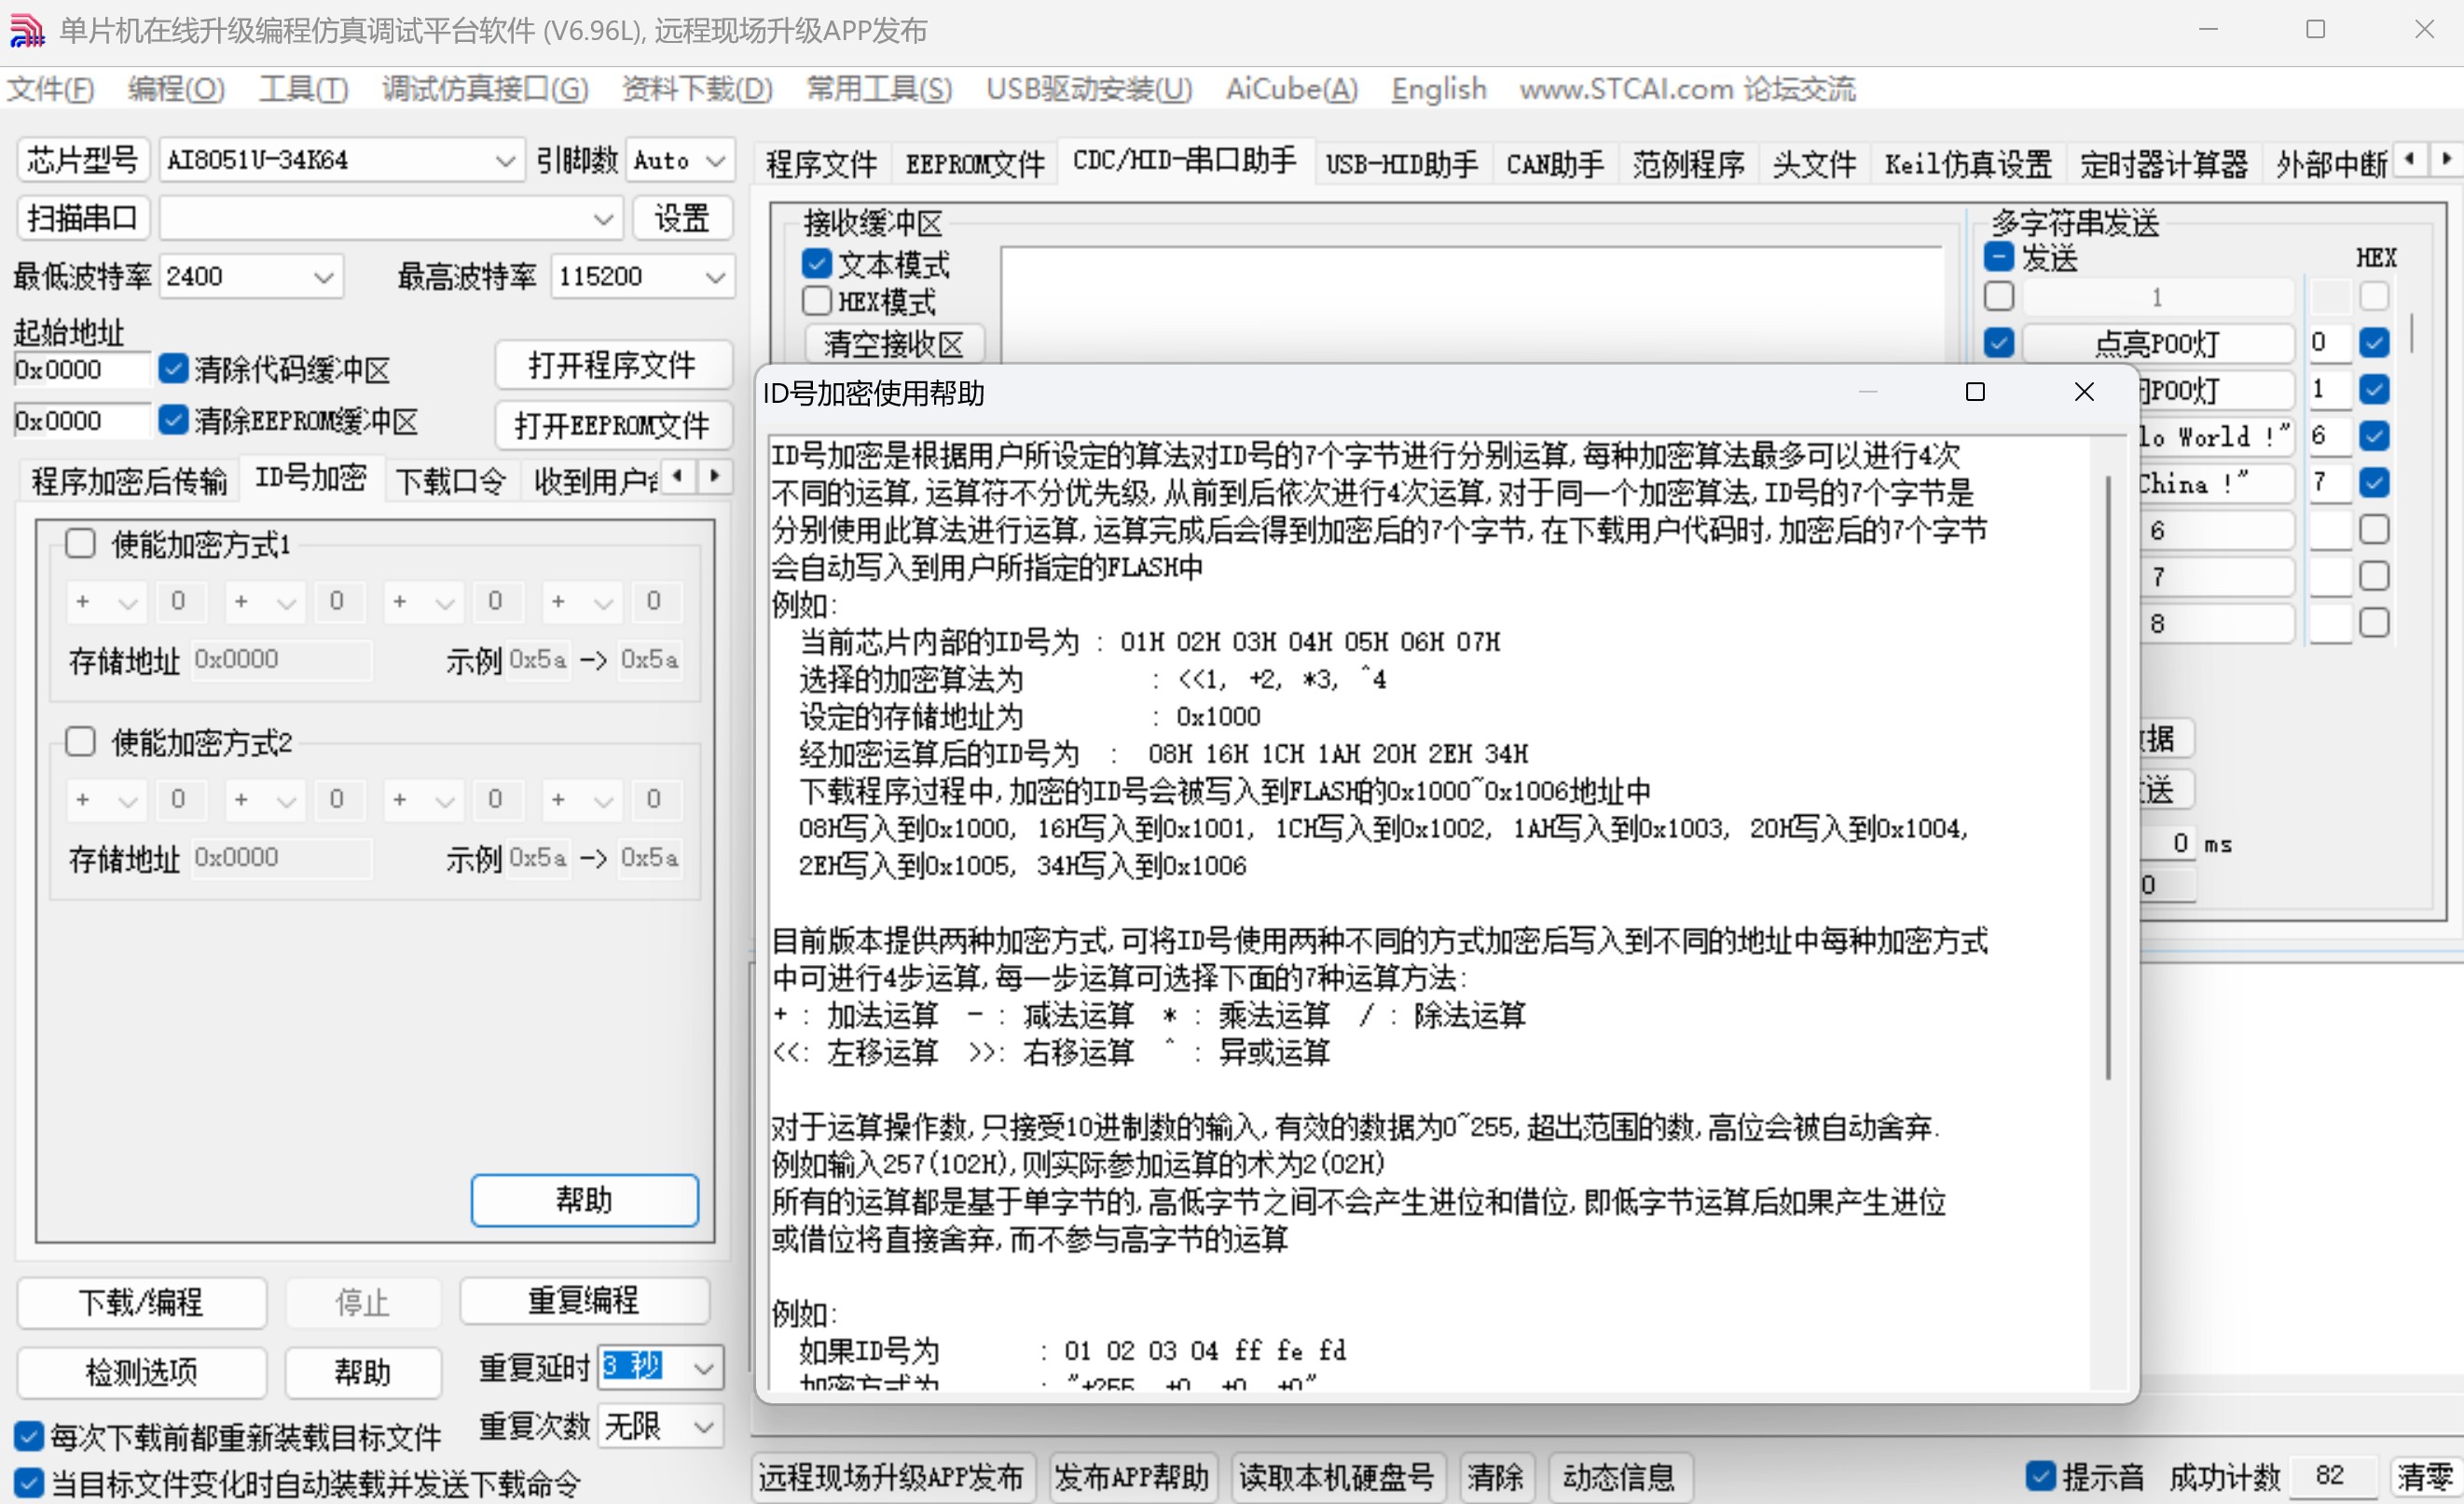Click the 帮助 button in the ID号加密 panel
This screenshot has height=1504, width=2464.
click(584, 1199)
